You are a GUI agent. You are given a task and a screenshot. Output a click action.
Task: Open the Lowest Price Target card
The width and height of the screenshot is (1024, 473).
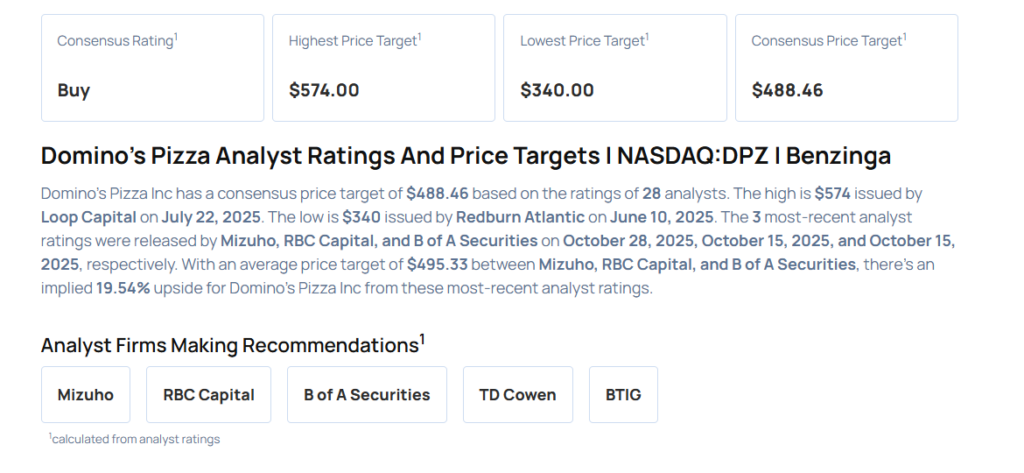tap(615, 67)
